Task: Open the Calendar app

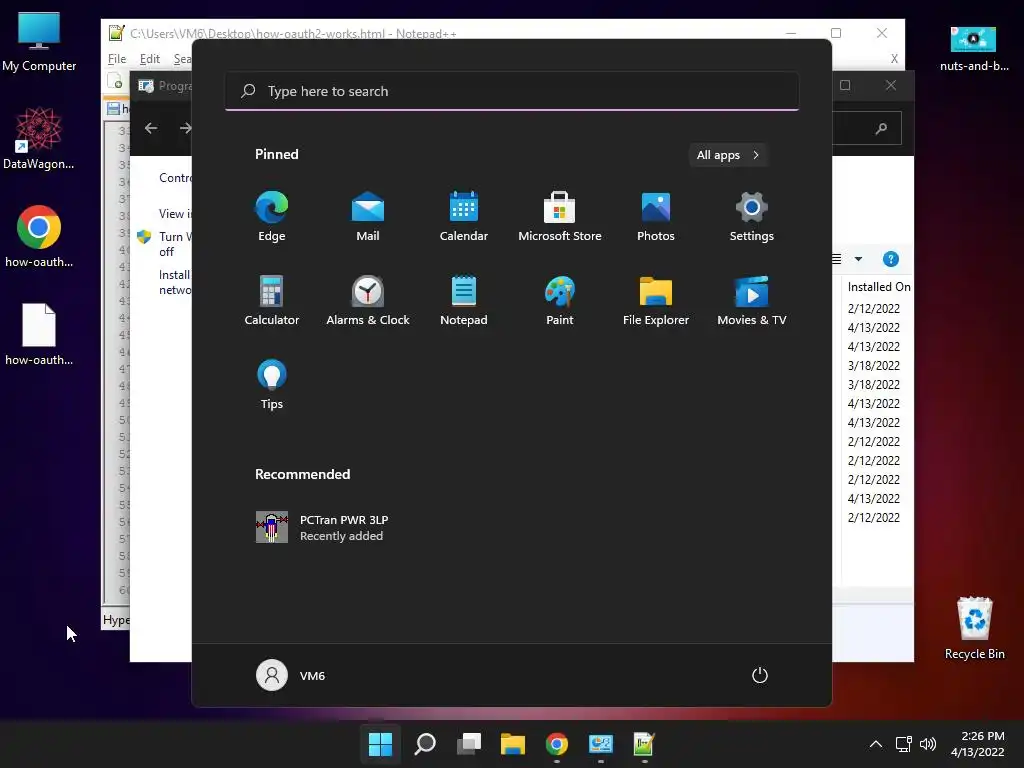Action: click(464, 216)
